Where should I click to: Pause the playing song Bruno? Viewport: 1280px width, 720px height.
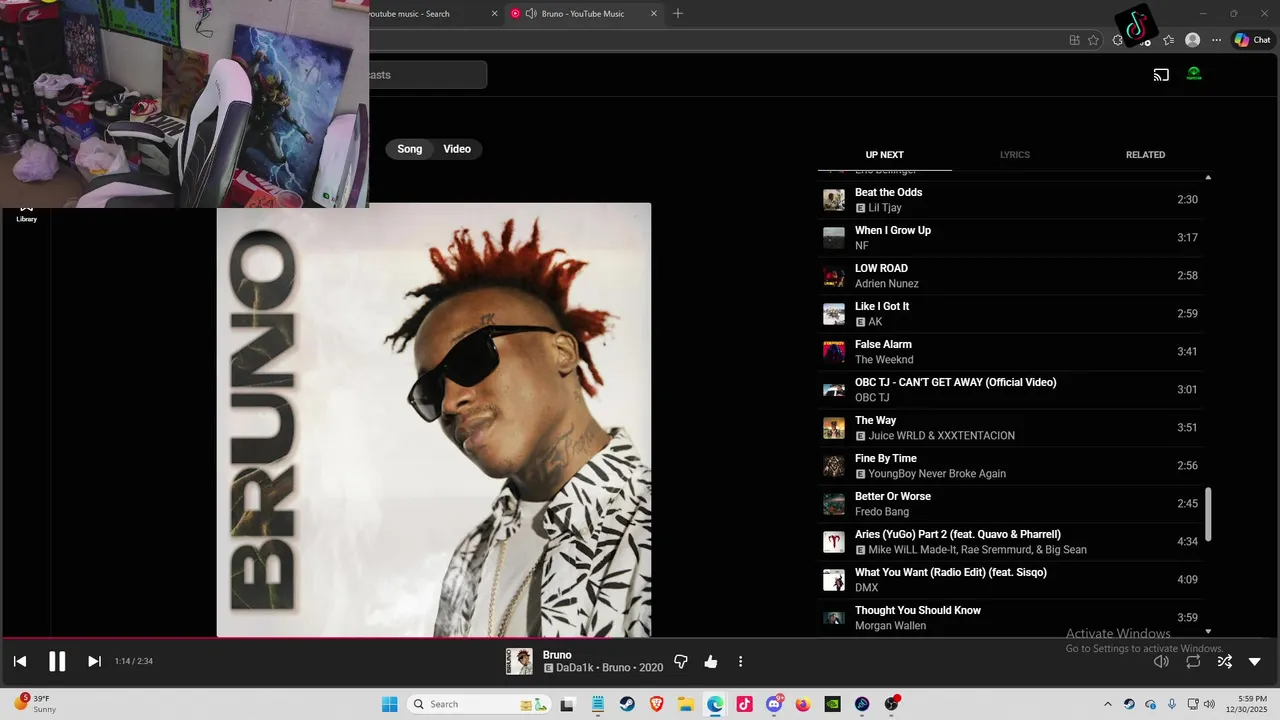point(57,661)
